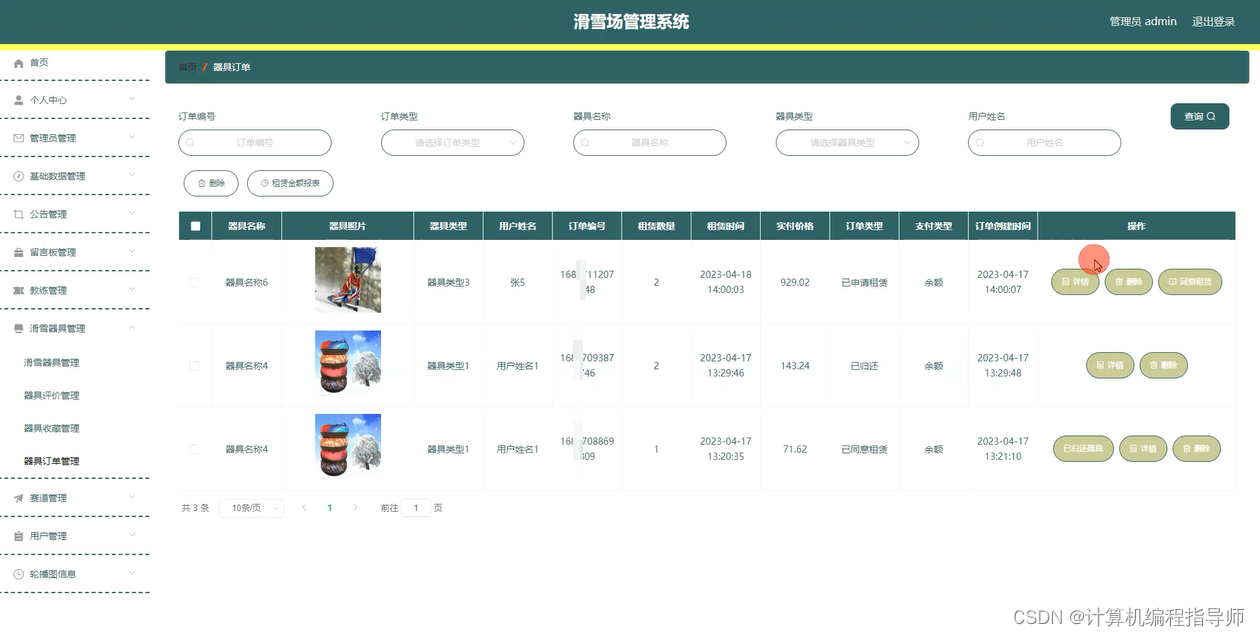This screenshot has height=636, width=1260.
Task: Click 退出登录 in the top bar
Action: coord(1215,21)
